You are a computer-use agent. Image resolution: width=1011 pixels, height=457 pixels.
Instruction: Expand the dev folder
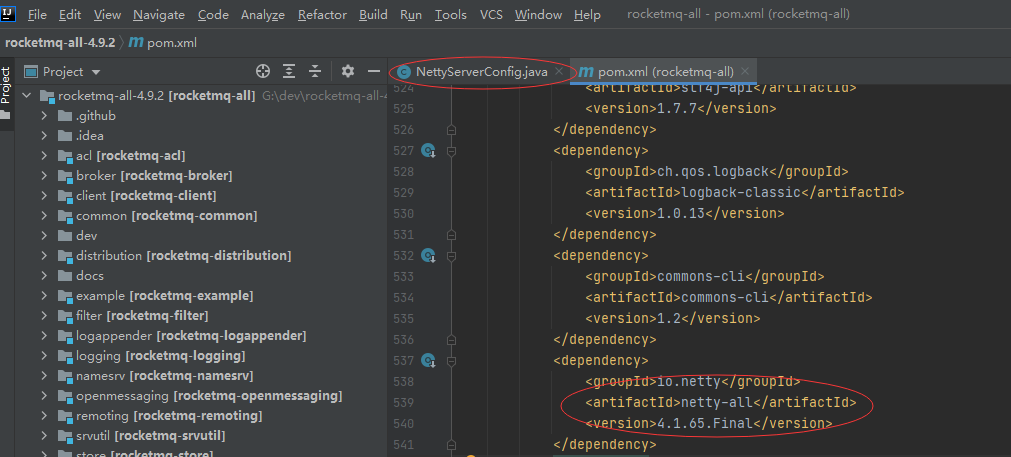44,236
